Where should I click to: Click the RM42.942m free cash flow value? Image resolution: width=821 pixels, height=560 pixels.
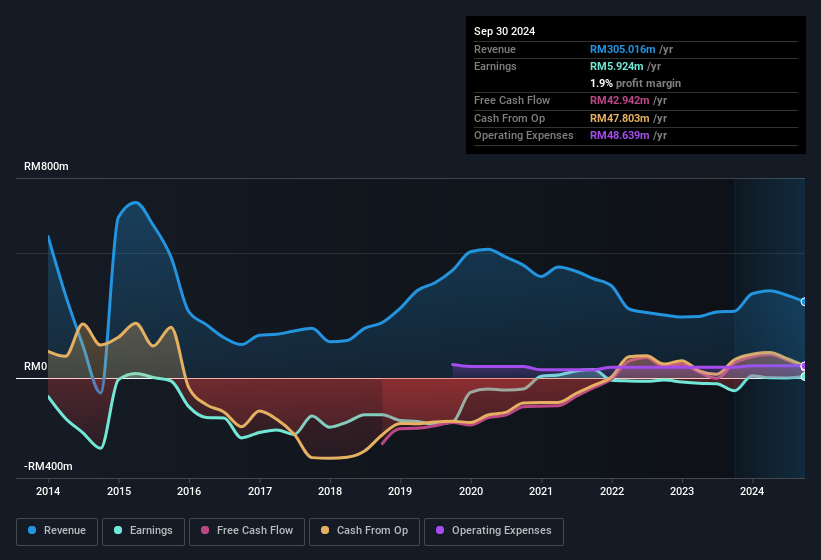(620, 100)
